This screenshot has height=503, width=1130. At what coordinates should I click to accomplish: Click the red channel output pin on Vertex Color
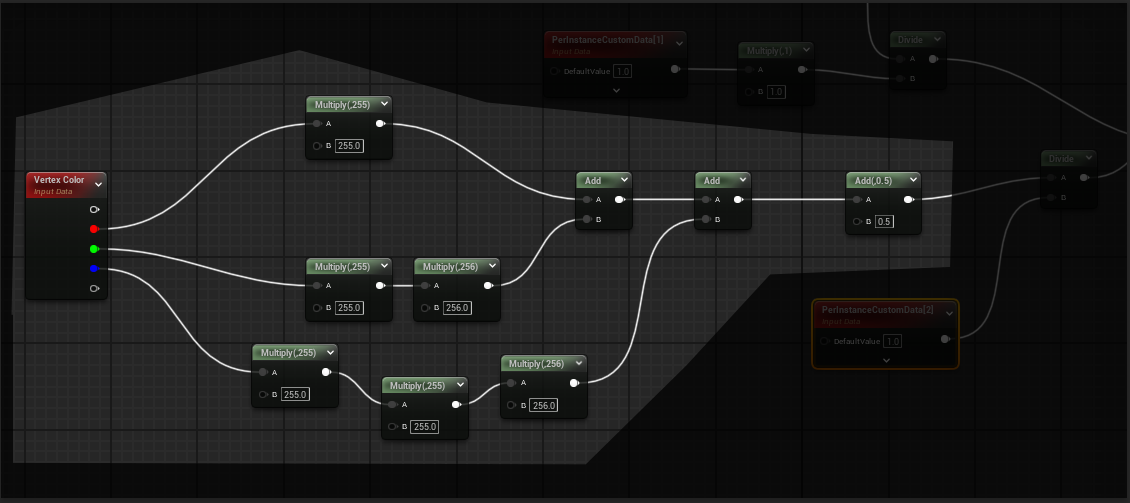tap(94, 229)
